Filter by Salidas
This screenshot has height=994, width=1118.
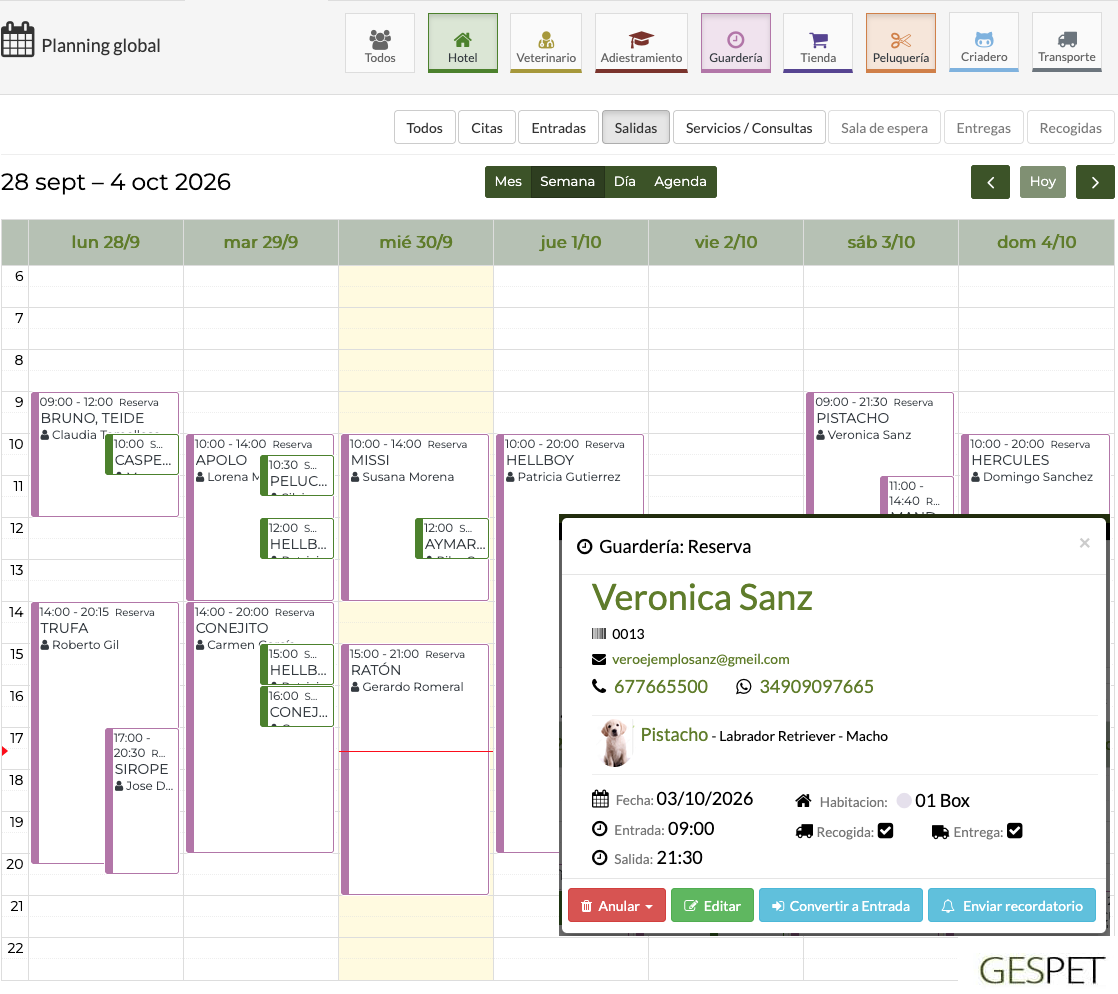coord(635,128)
